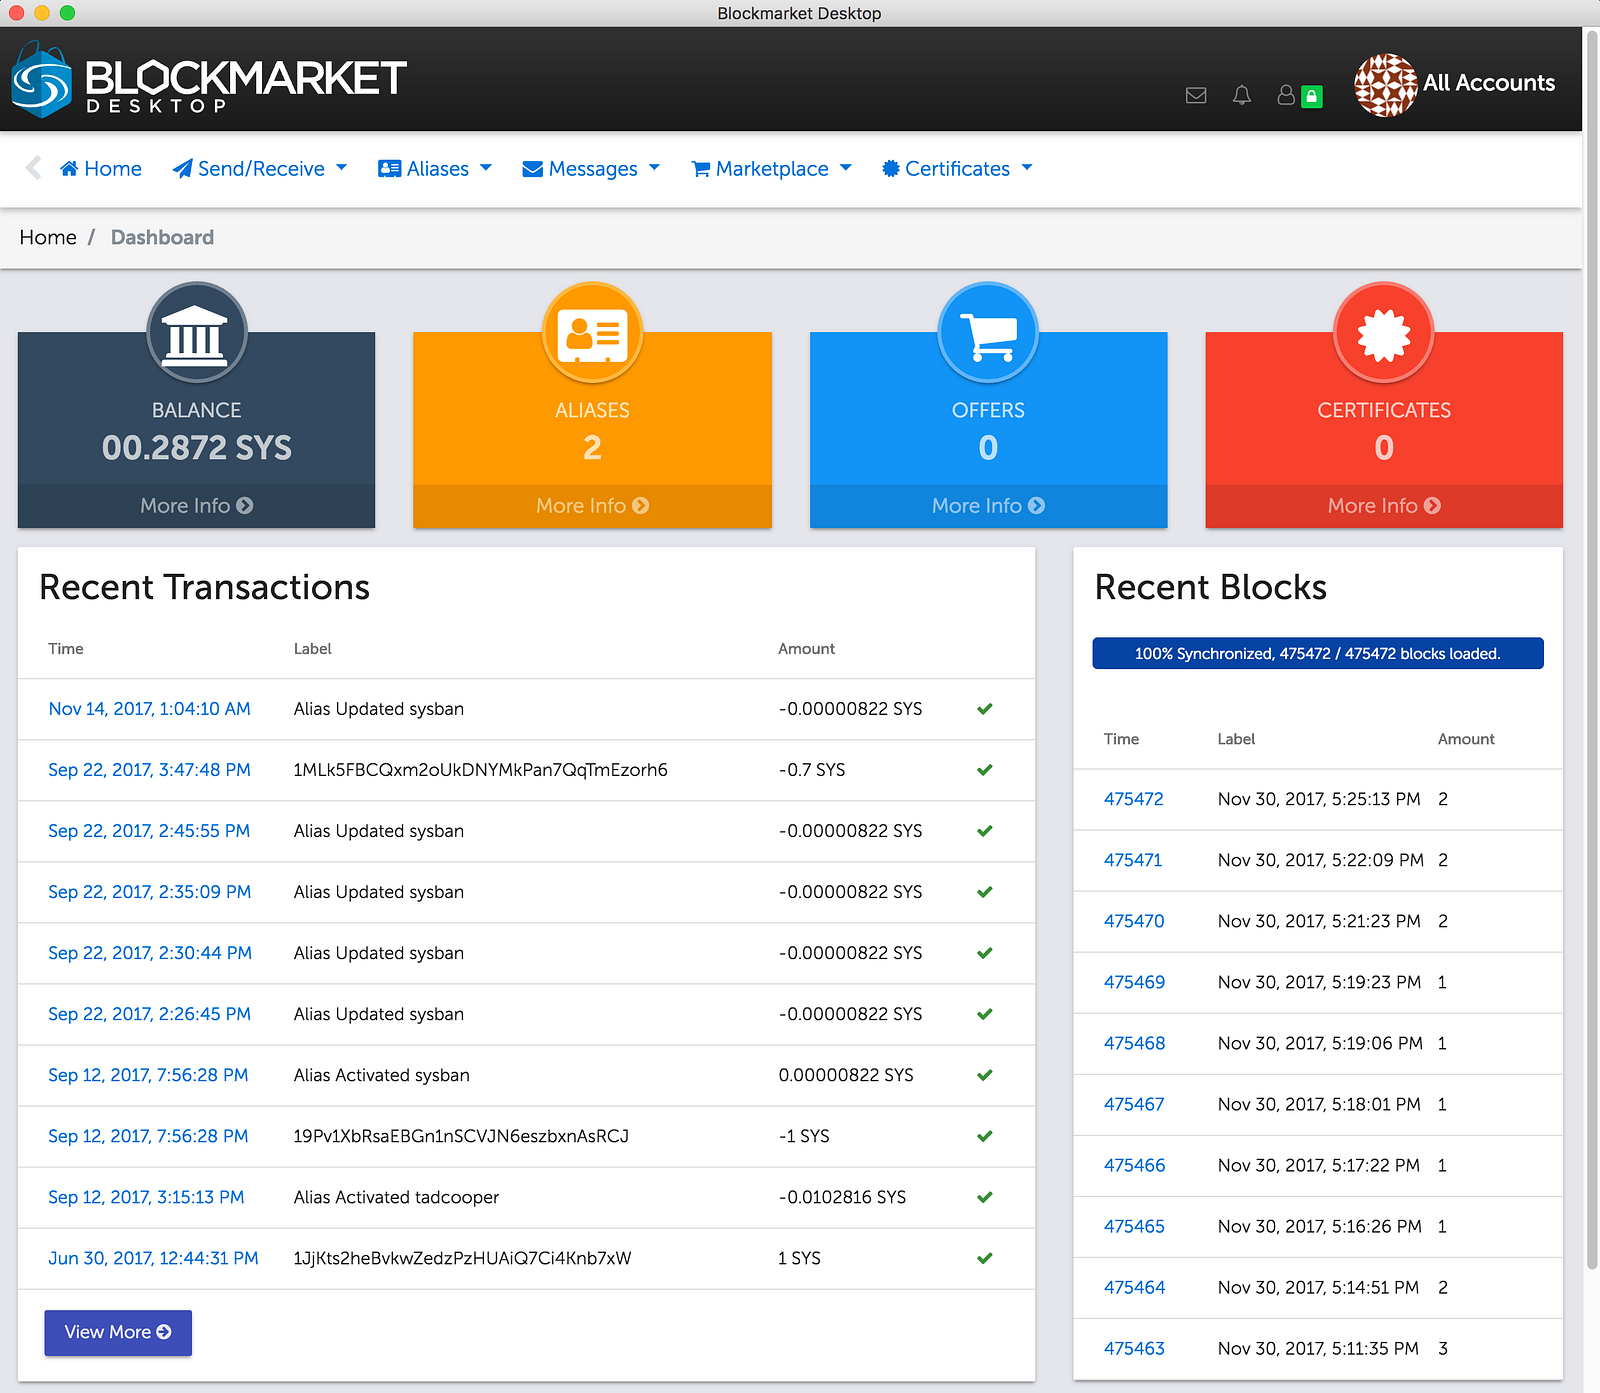Click the user profile outline icon
Viewport: 1600px width, 1393px height.
coord(1286,95)
